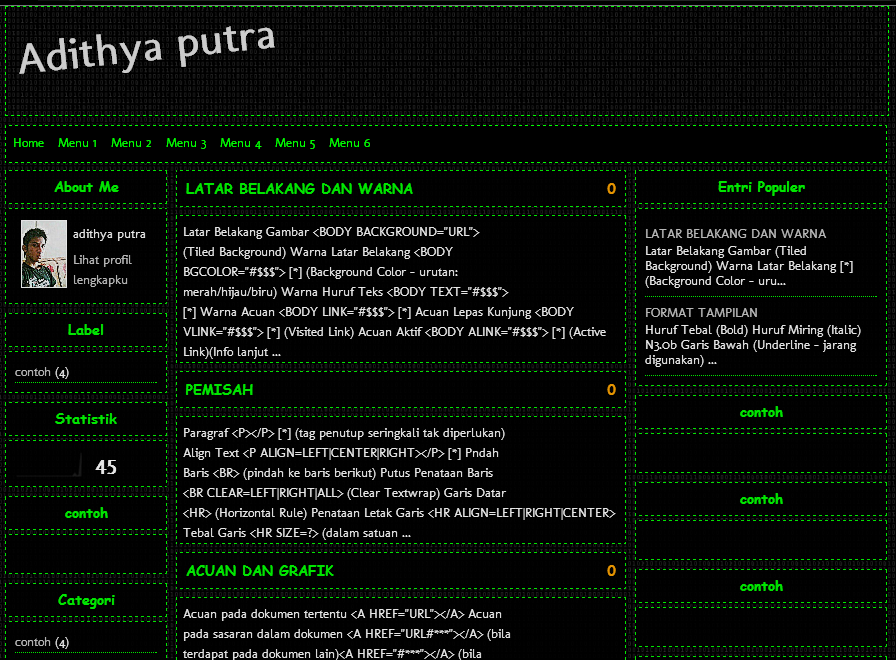Open the ACUAN DAN GRAFIK post title

260,571
